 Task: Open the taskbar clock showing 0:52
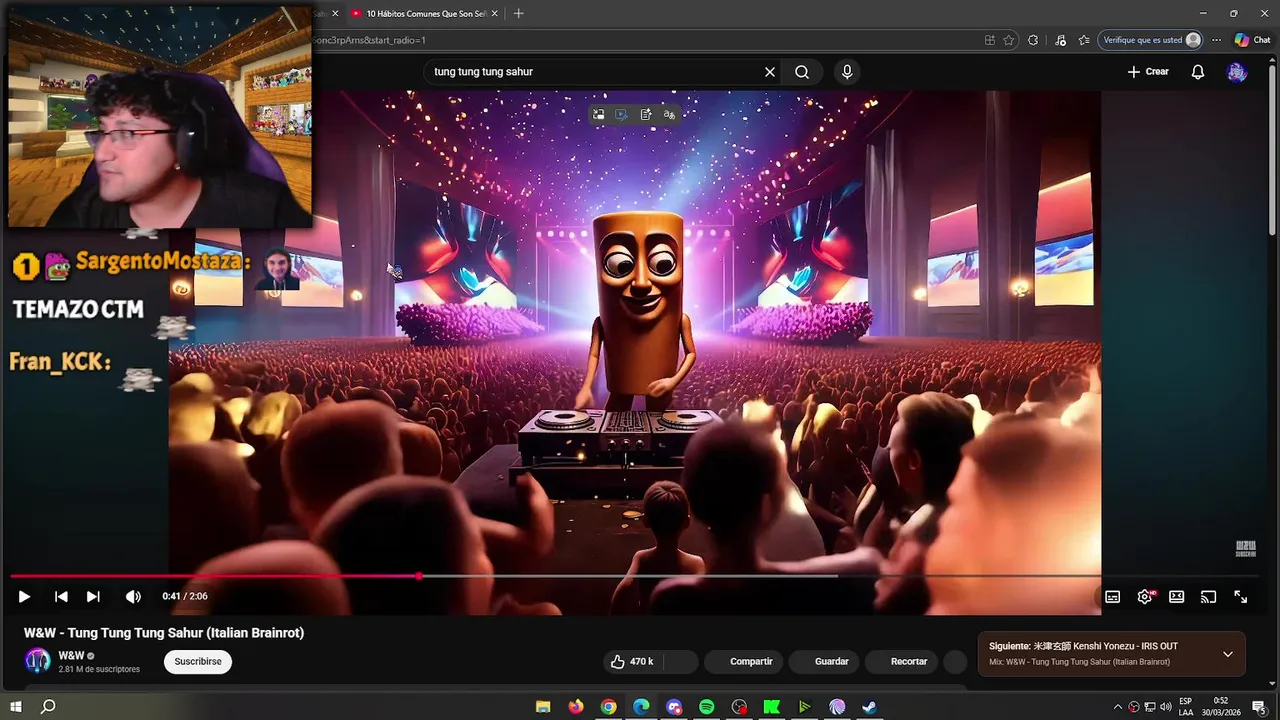(x=1220, y=707)
